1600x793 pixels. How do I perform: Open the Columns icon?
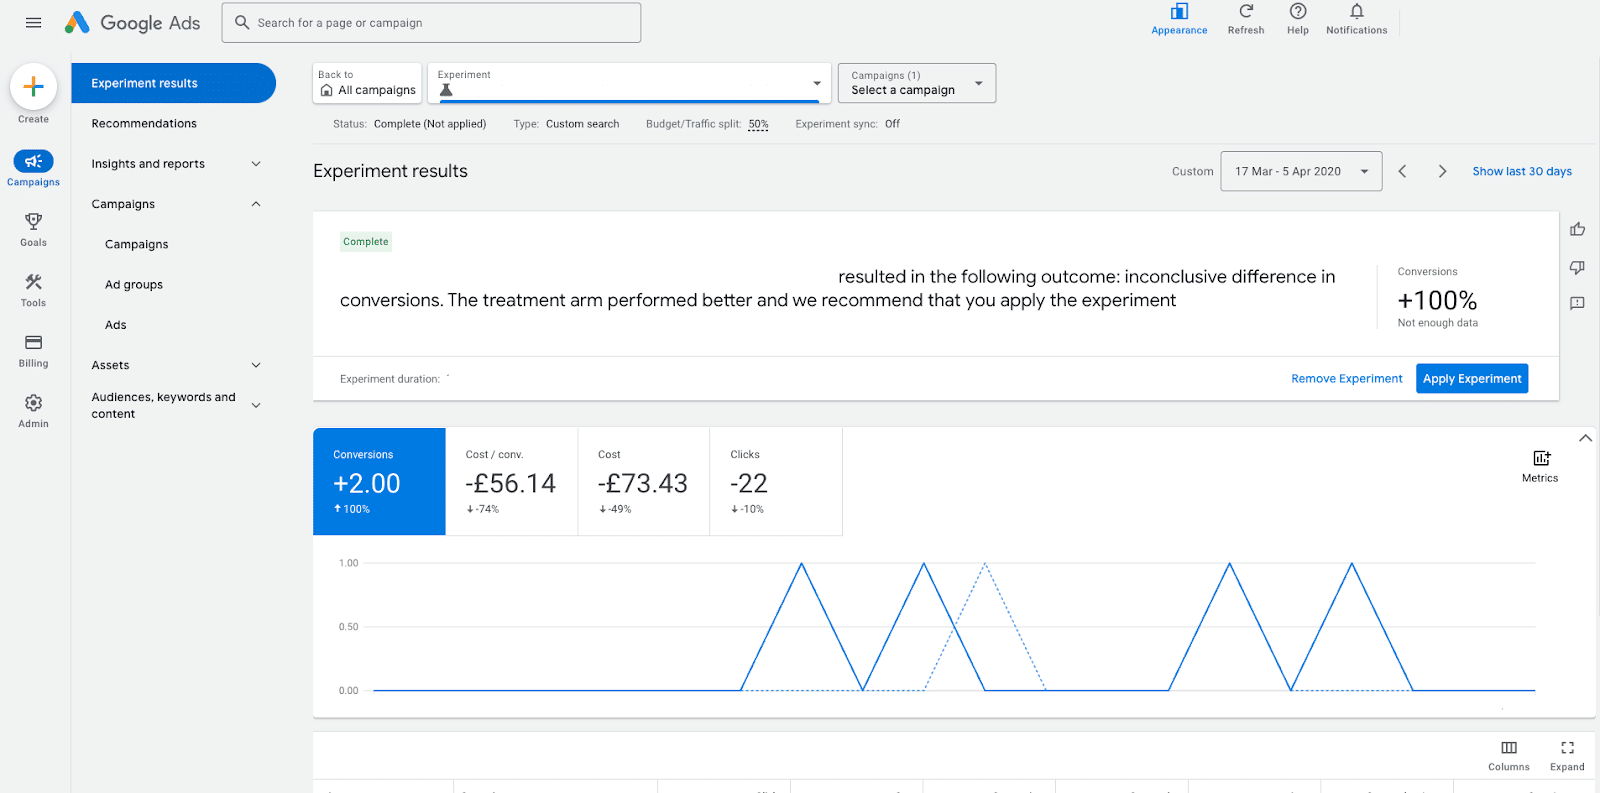tap(1509, 747)
